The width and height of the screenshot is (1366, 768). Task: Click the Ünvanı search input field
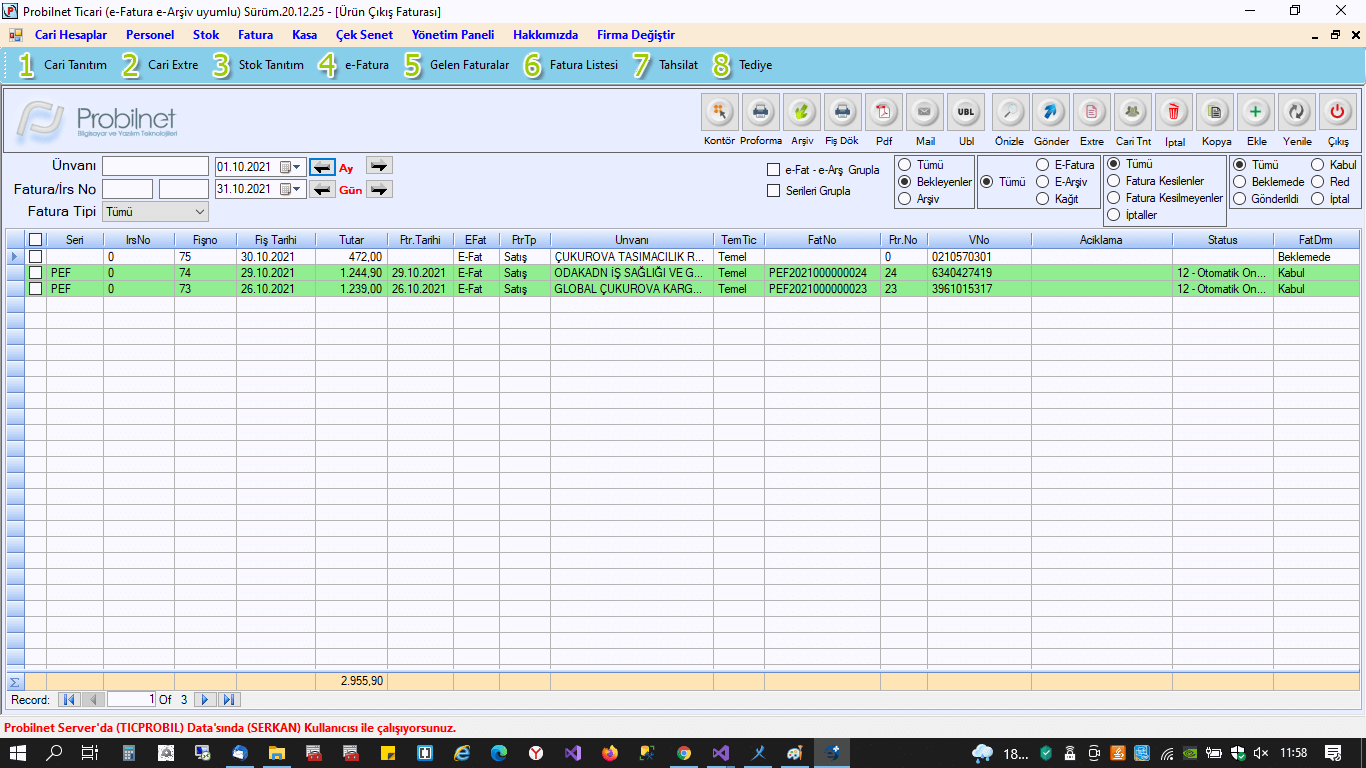point(155,167)
